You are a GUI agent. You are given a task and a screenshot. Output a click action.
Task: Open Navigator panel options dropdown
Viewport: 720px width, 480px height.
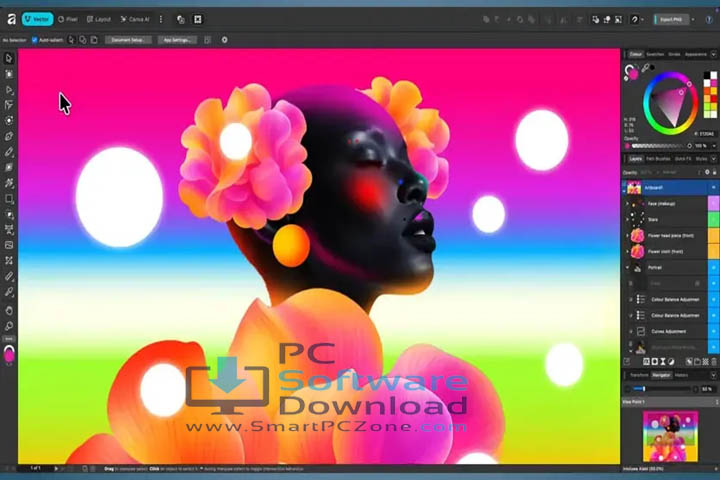(x=714, y=375)
